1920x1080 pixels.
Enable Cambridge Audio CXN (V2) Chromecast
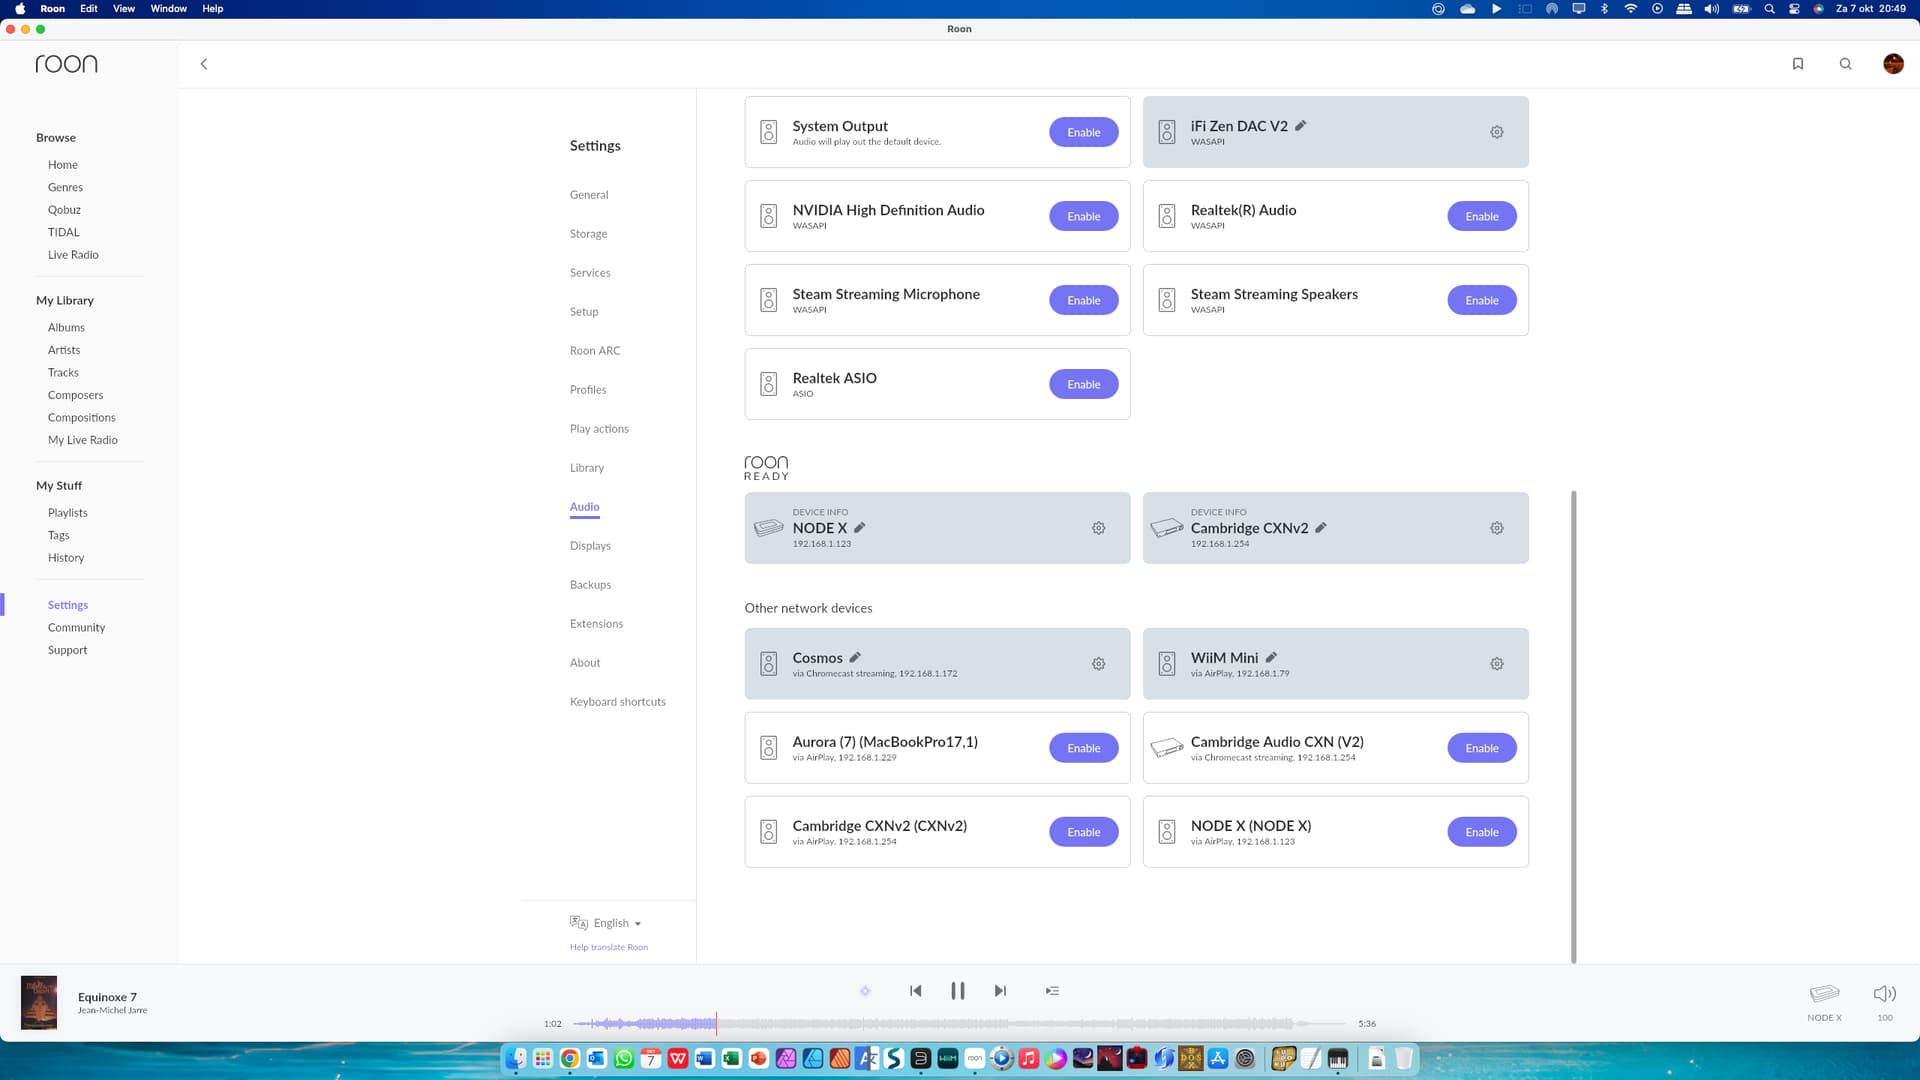[x=1481, y=748]
